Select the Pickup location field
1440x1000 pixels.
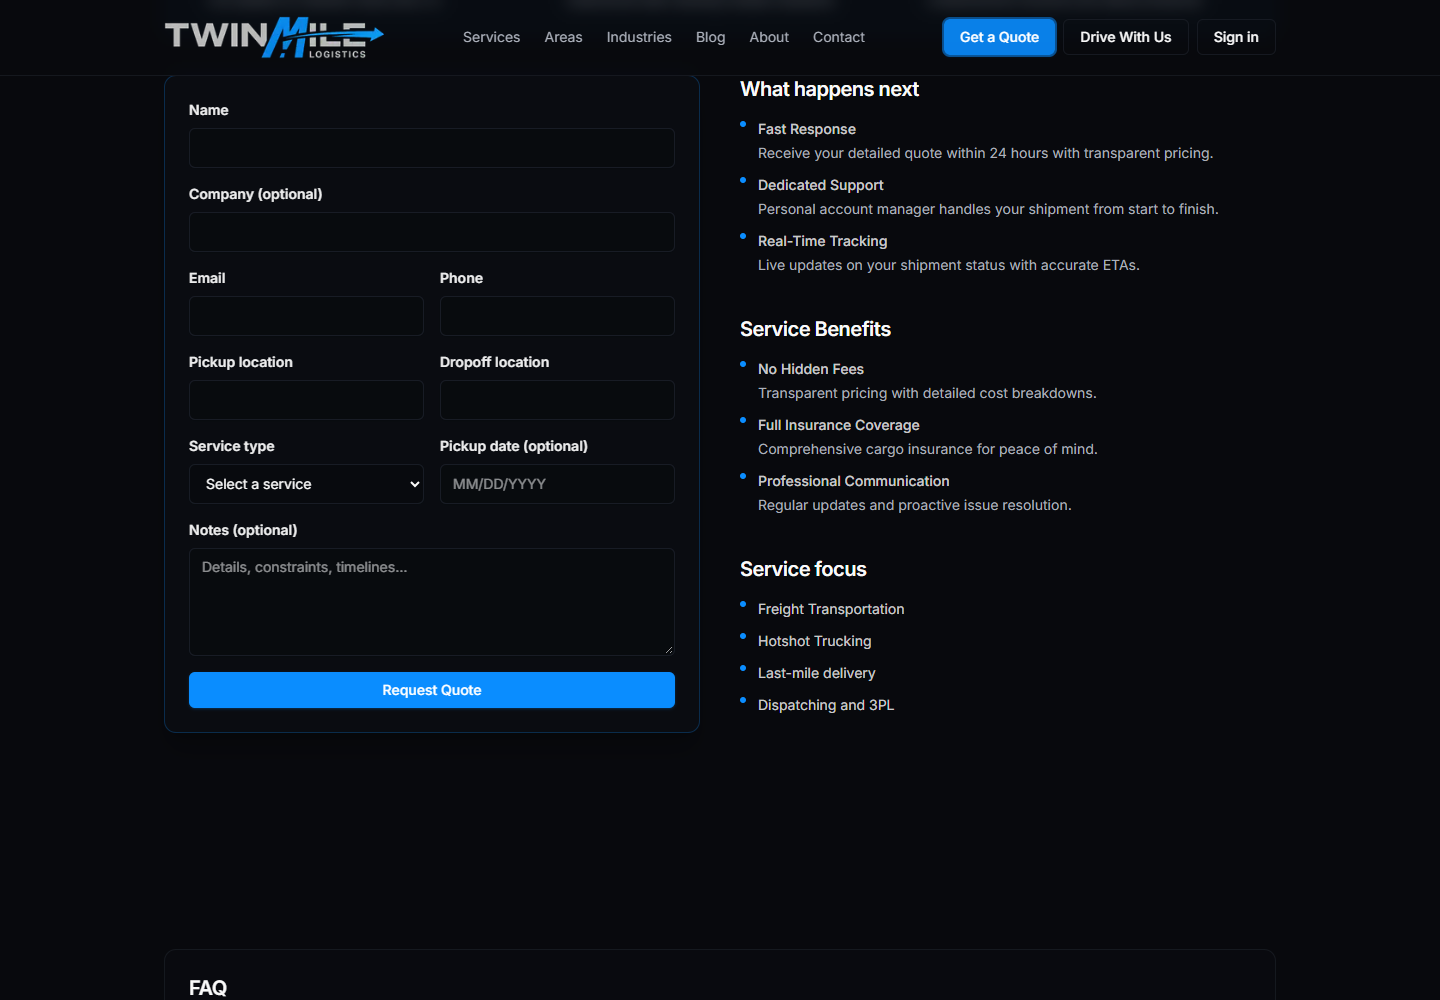point(306,400)
